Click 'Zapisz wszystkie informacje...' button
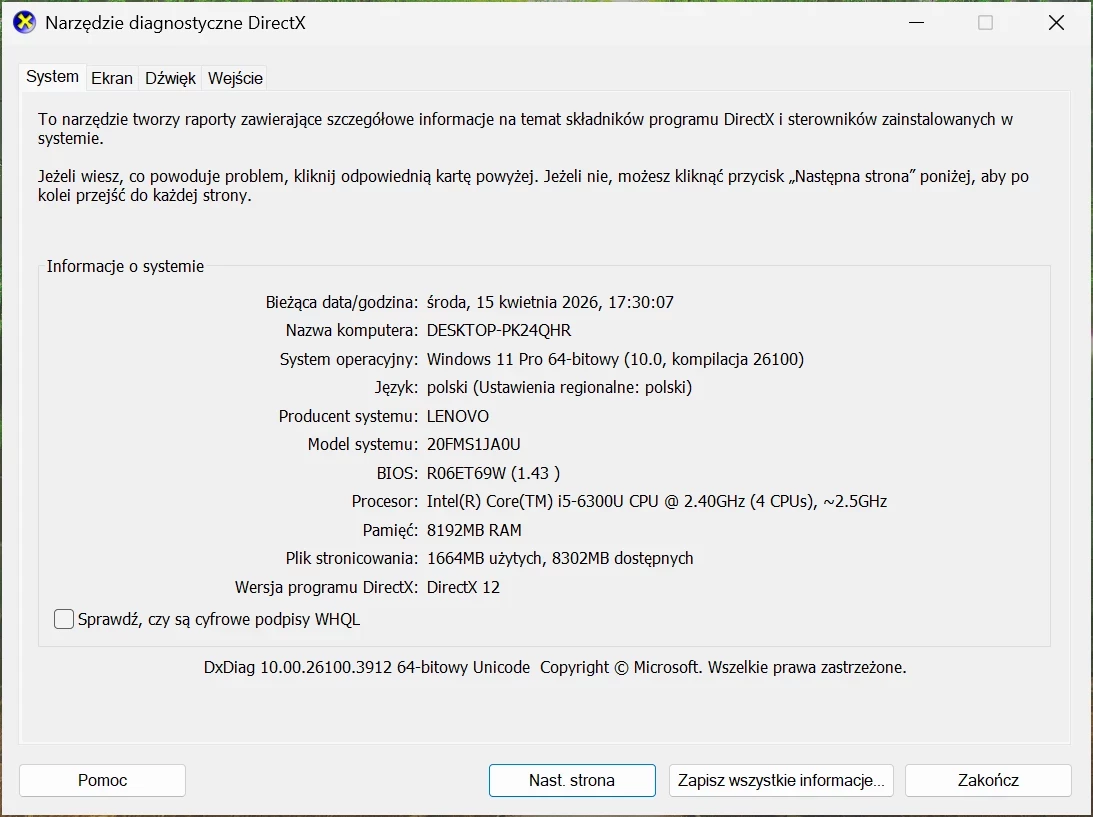The image size is (1093, 817). (781, 780)
